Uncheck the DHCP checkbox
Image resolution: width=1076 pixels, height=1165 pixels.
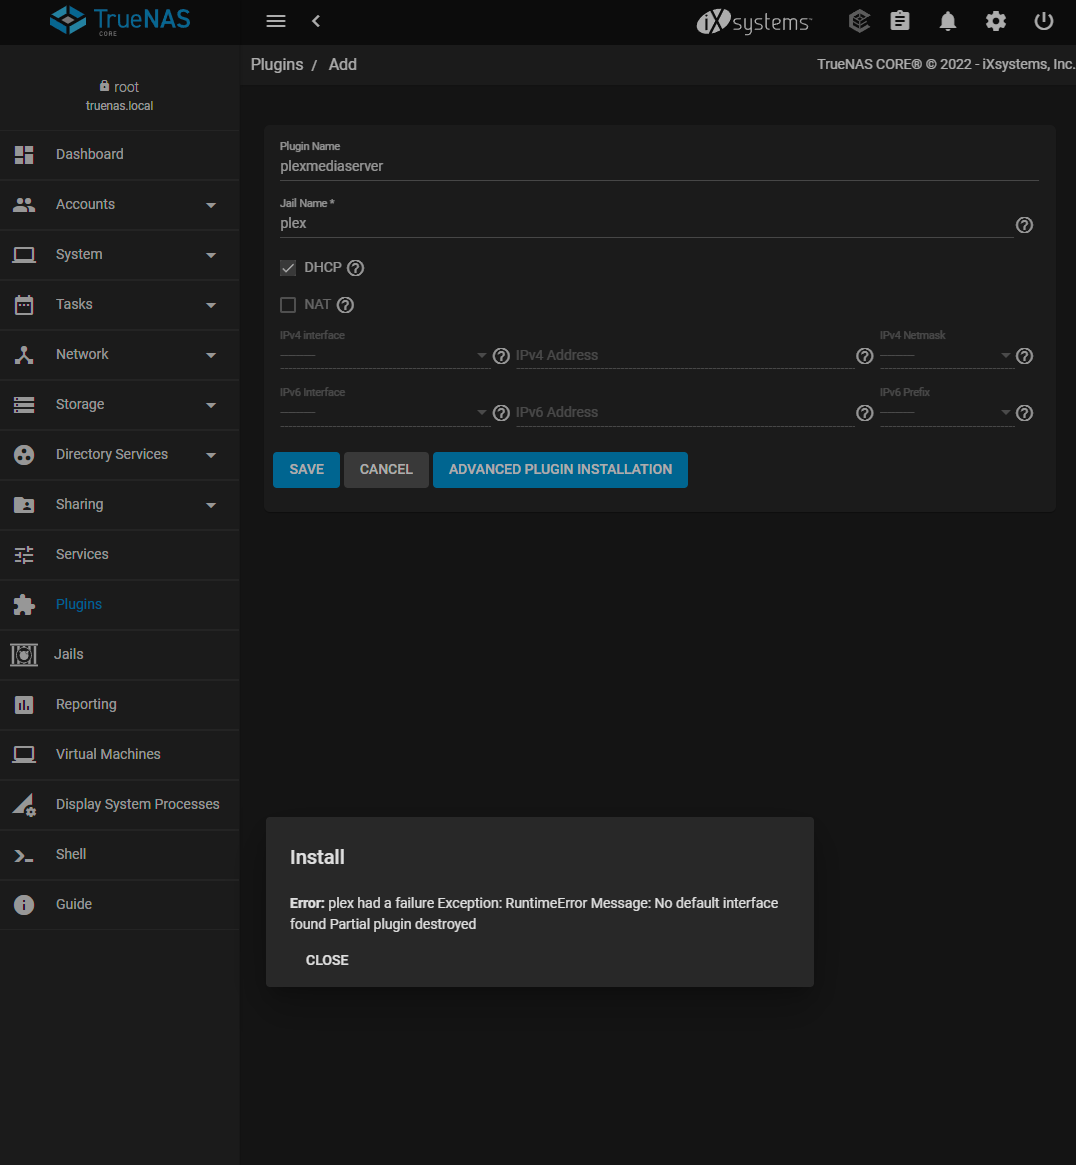coord(288,268)
